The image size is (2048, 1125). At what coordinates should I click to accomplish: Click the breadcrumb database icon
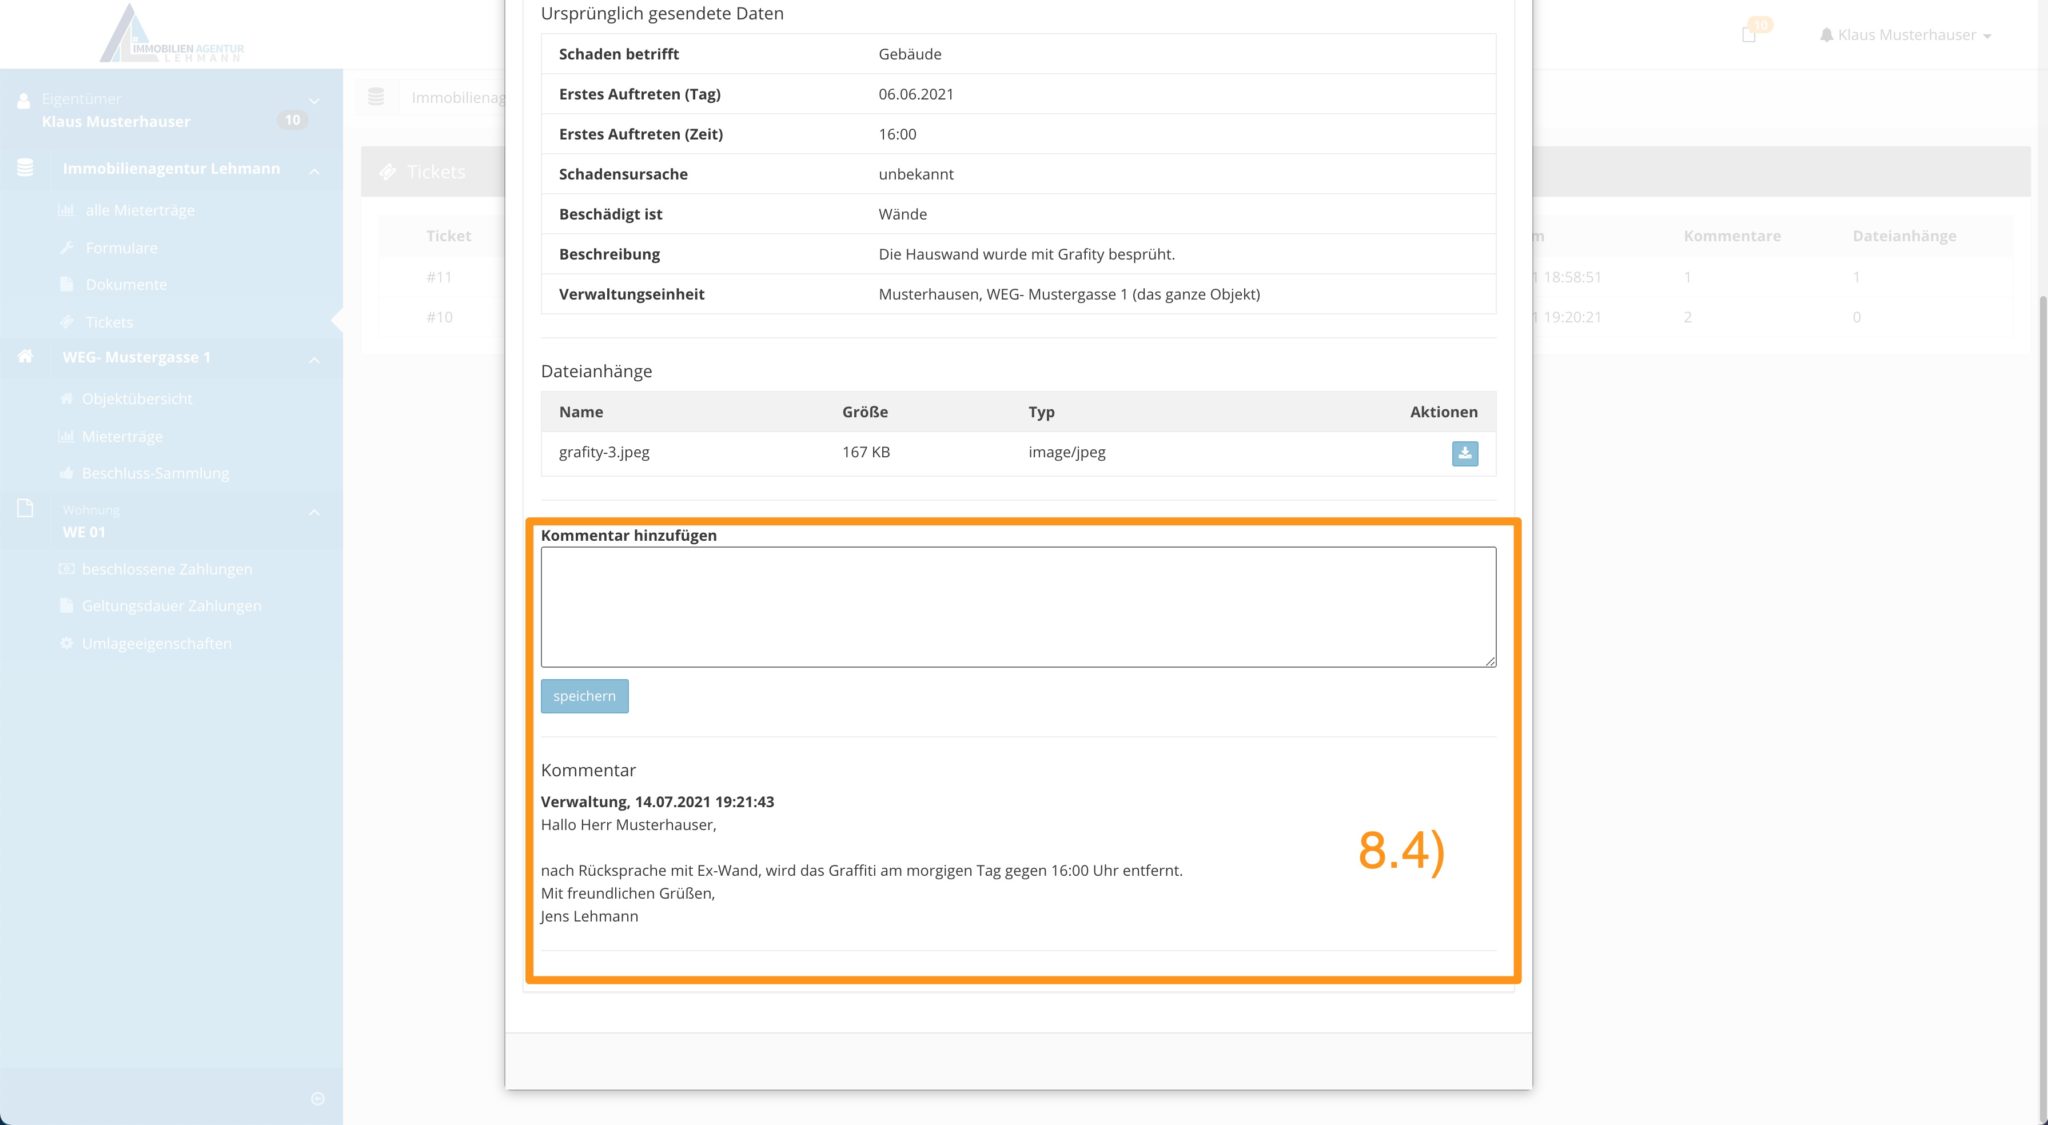[x=376, y=97]
